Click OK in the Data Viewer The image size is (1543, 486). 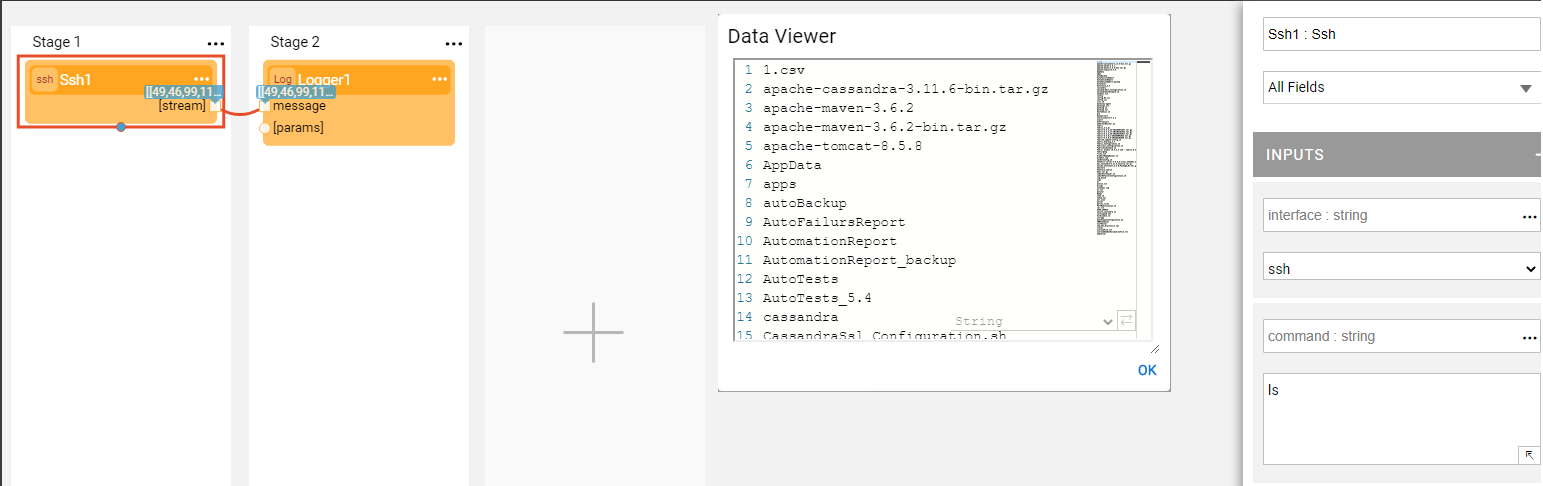point(1147,370)
